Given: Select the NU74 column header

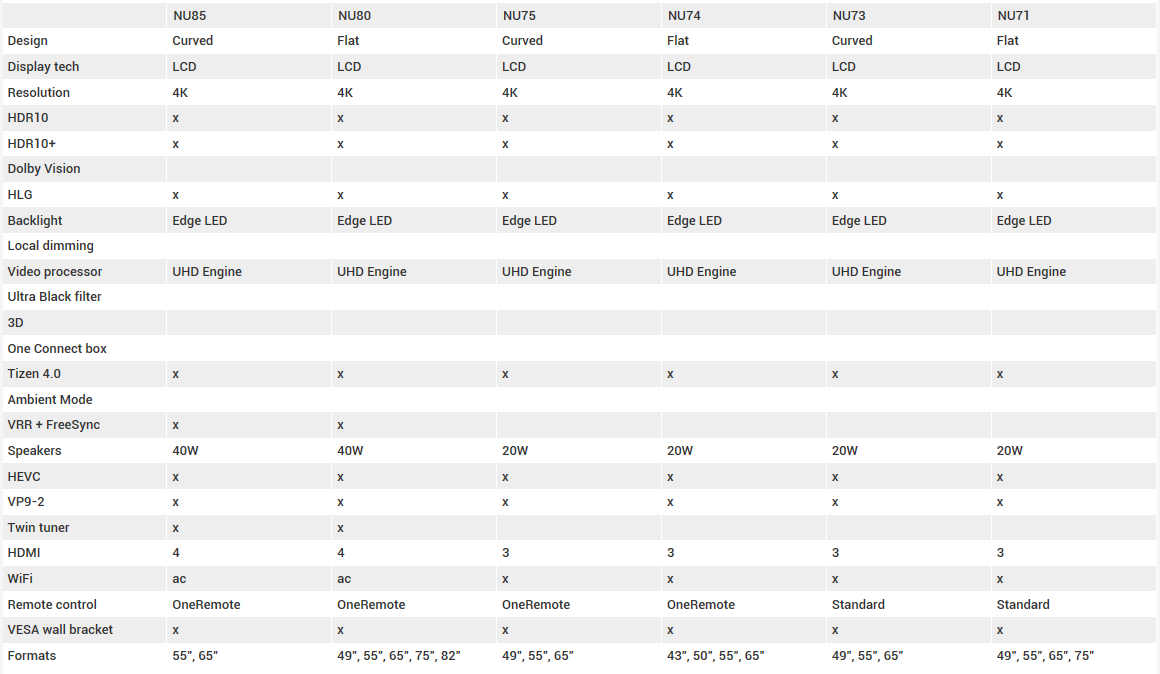Looking at the screenshot, I should [x=685, y=15].
